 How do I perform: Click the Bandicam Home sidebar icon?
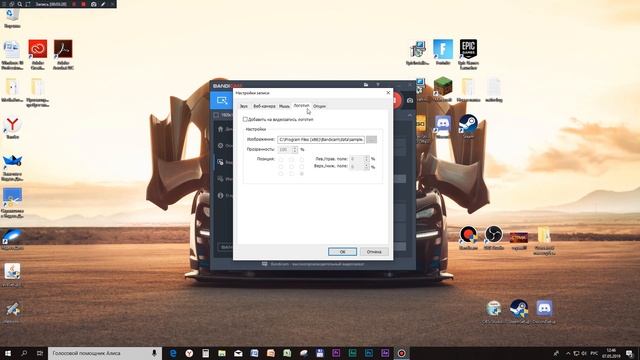(220, 129)
